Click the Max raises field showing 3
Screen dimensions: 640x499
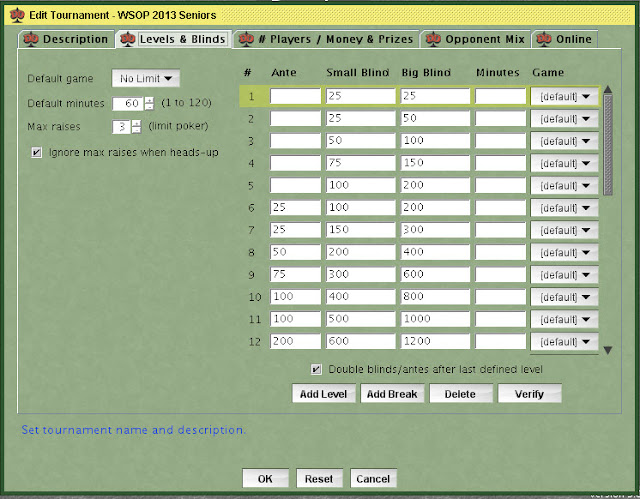click(x=121, y=127)
